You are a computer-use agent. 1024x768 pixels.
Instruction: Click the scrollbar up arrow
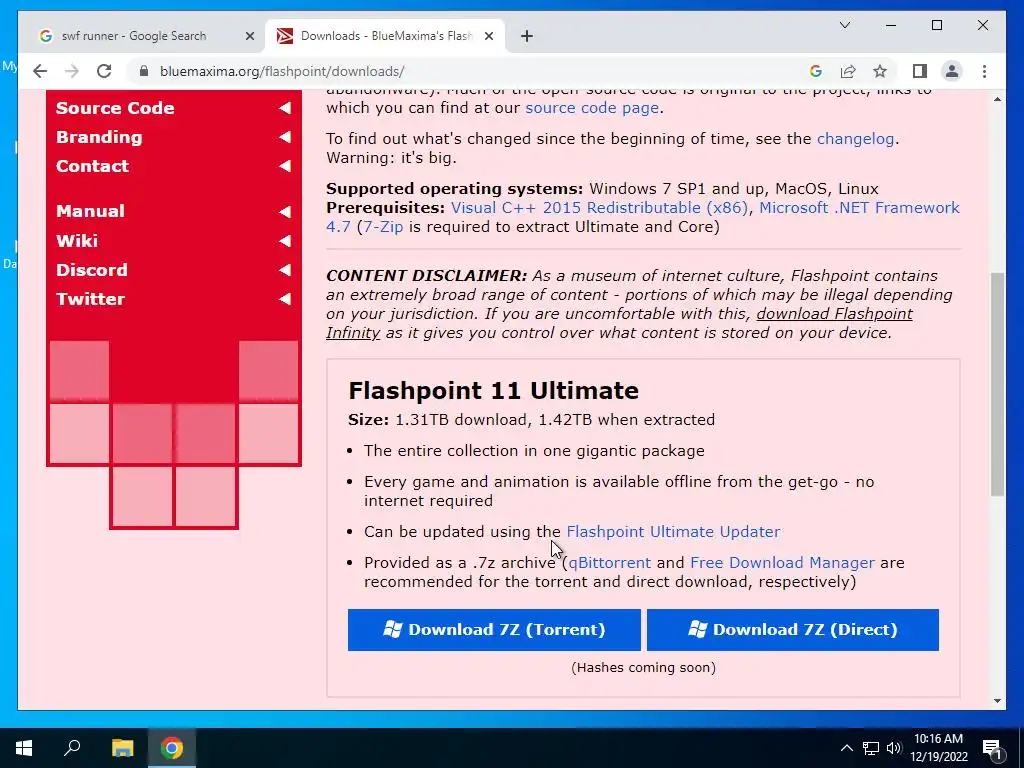[x=997, y=99]
